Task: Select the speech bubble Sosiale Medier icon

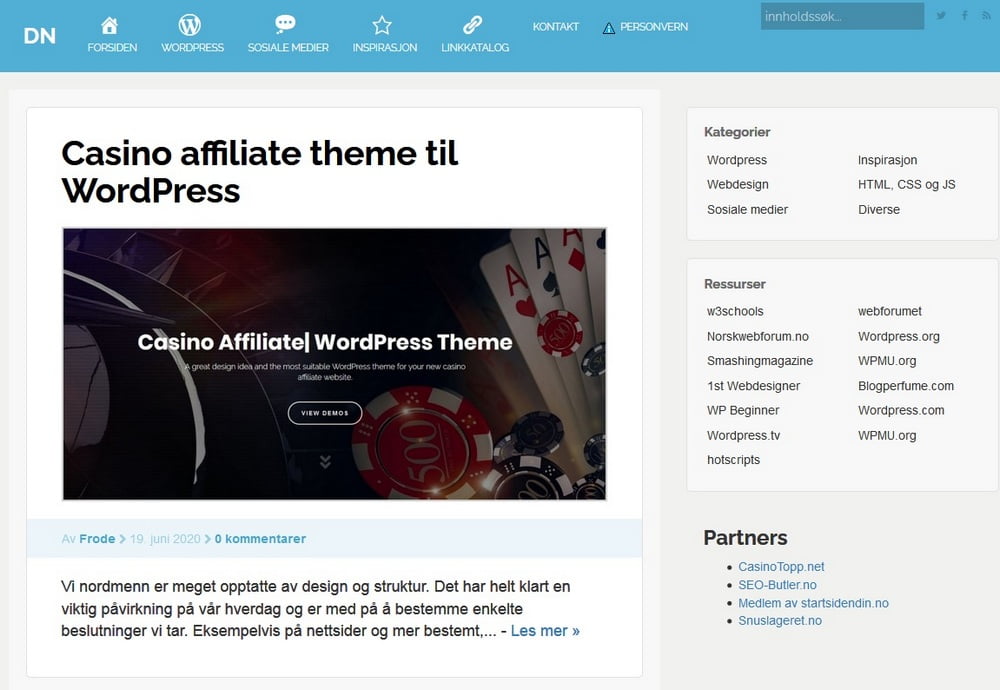Action: click(285, 24)
